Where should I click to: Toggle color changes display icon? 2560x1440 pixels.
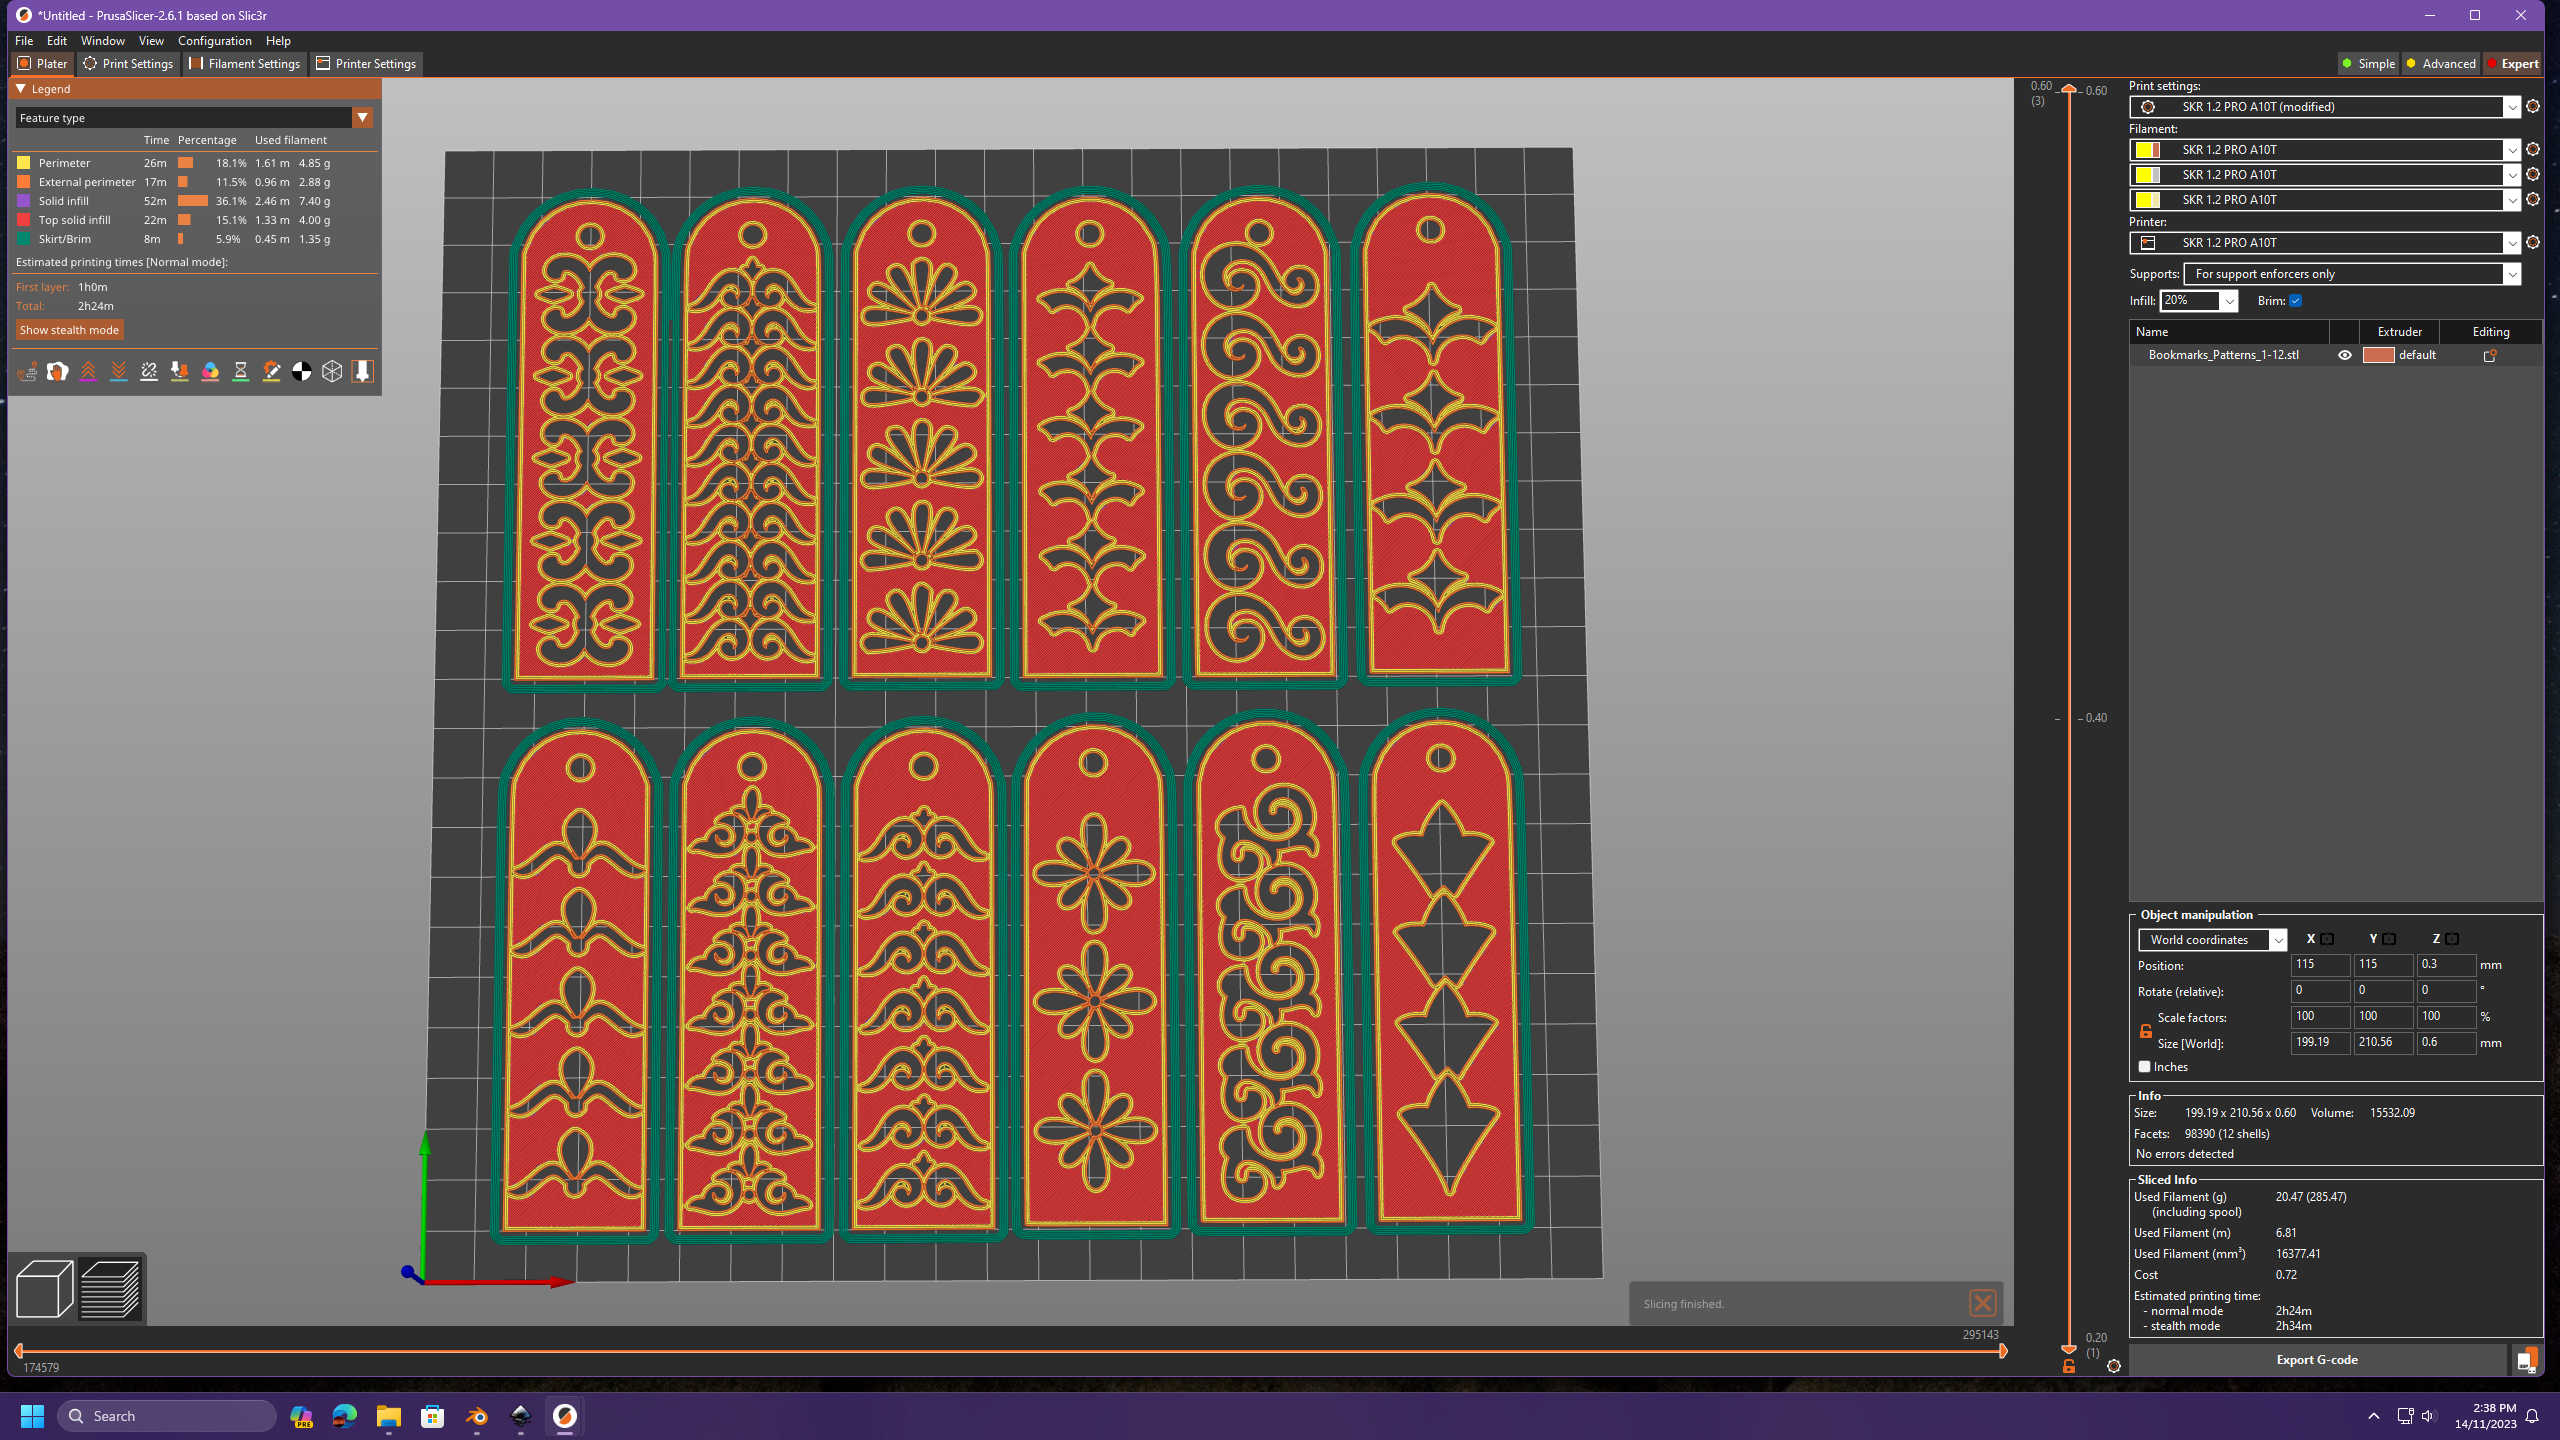pos(210,371)
